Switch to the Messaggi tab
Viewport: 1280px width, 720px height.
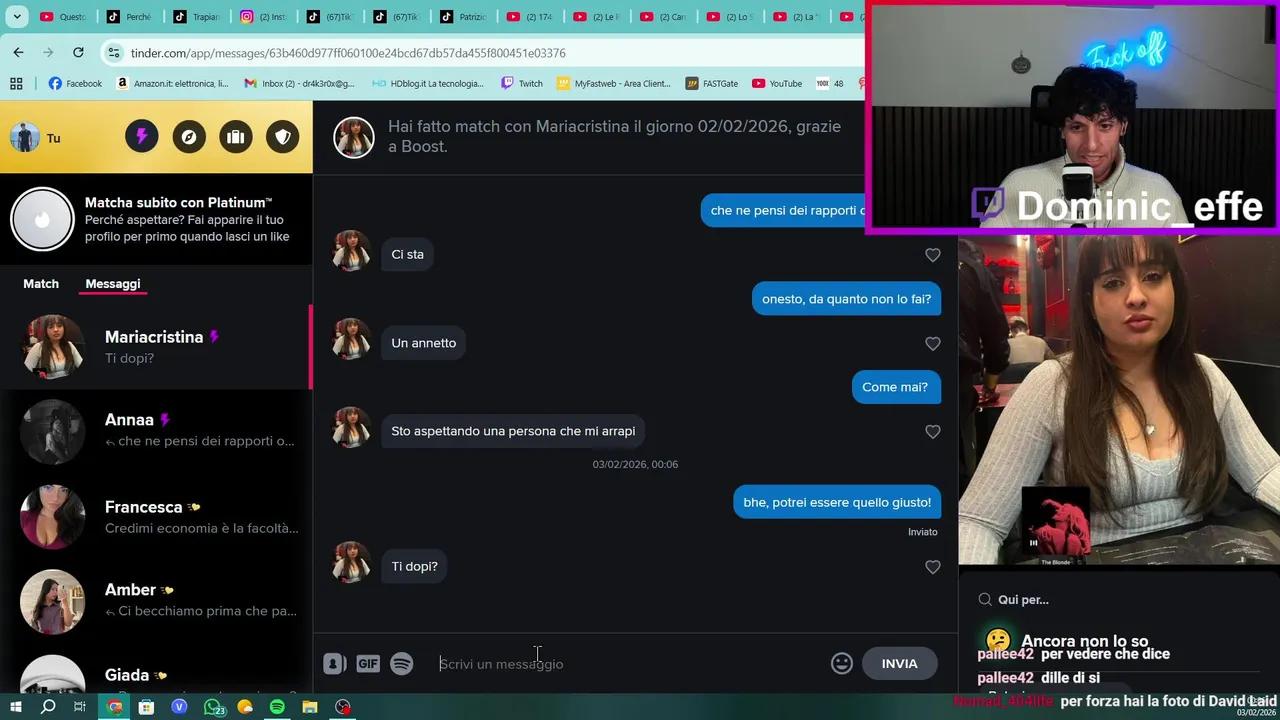point(113,284)
